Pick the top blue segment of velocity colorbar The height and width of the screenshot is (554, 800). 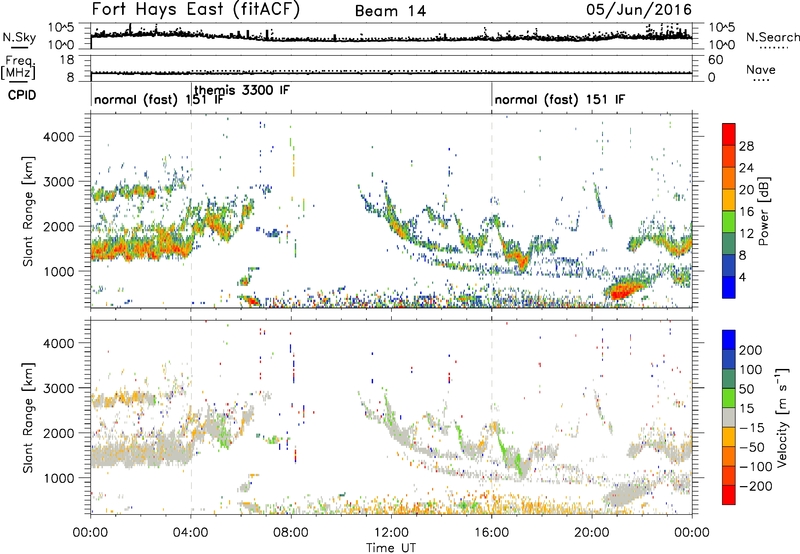[x=729, y=340]
